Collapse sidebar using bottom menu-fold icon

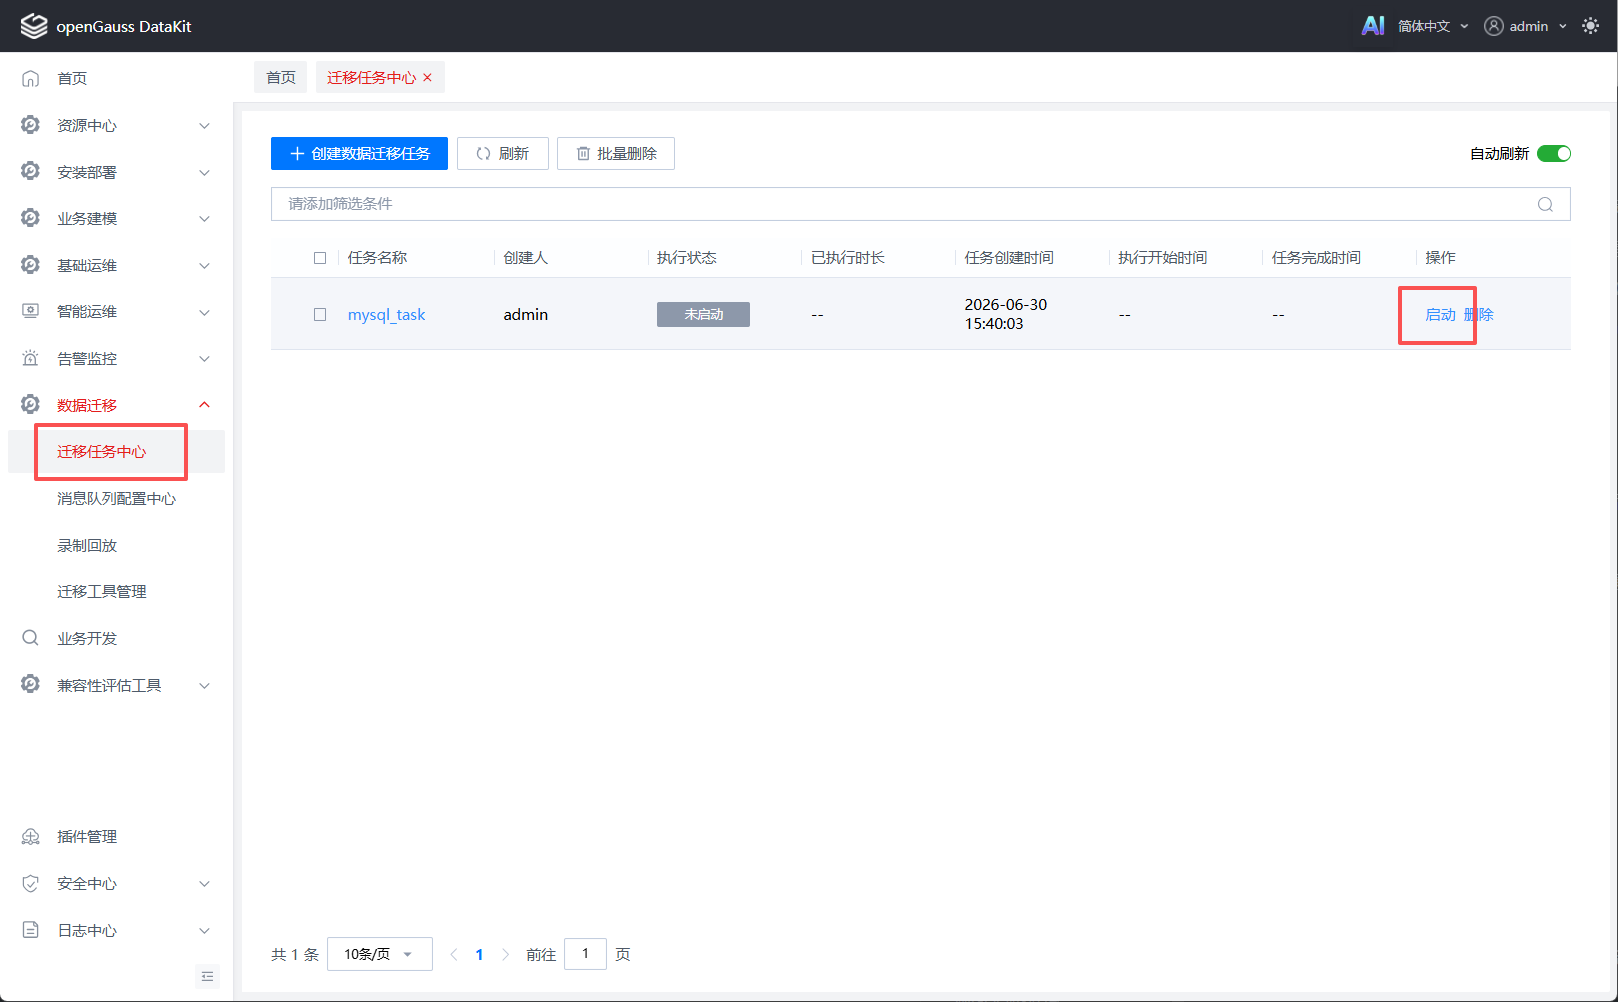207,976
